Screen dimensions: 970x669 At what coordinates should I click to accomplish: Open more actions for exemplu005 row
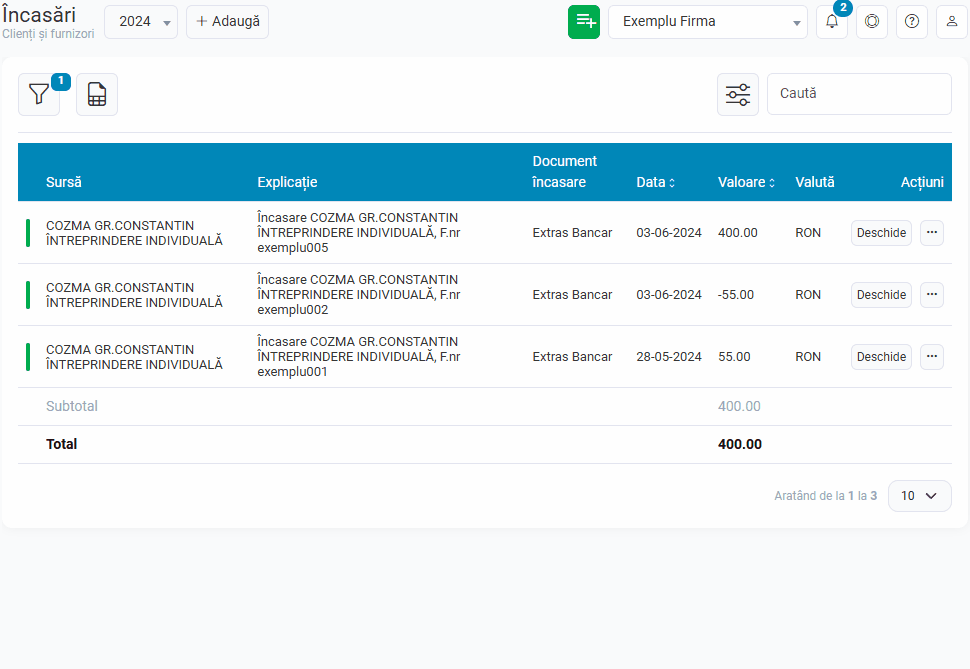pyautogui.click(x=932, y=233)
